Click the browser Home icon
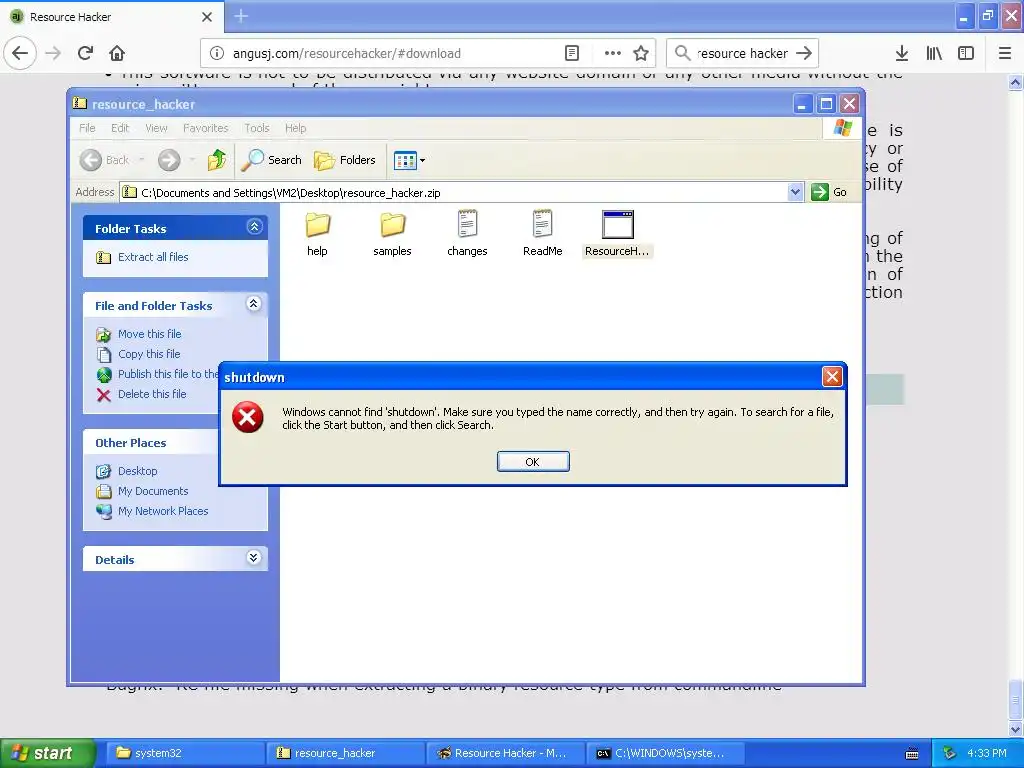This screenshot has height=768, width=1024. (117, 53)
